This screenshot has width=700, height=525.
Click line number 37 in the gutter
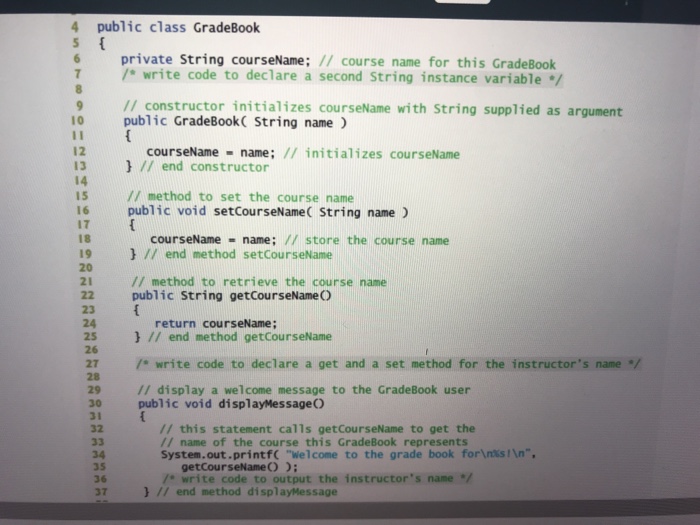click(100, 492)
